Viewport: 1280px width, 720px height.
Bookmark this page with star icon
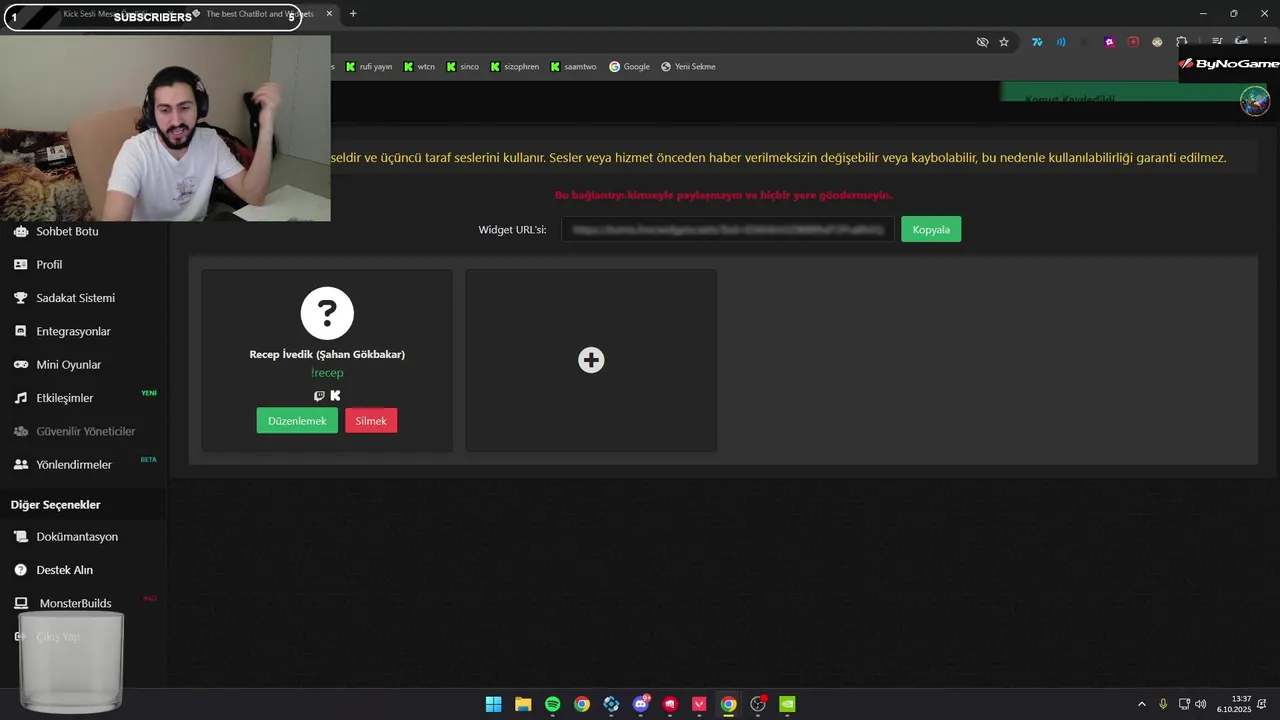[x=1004, y=42]
